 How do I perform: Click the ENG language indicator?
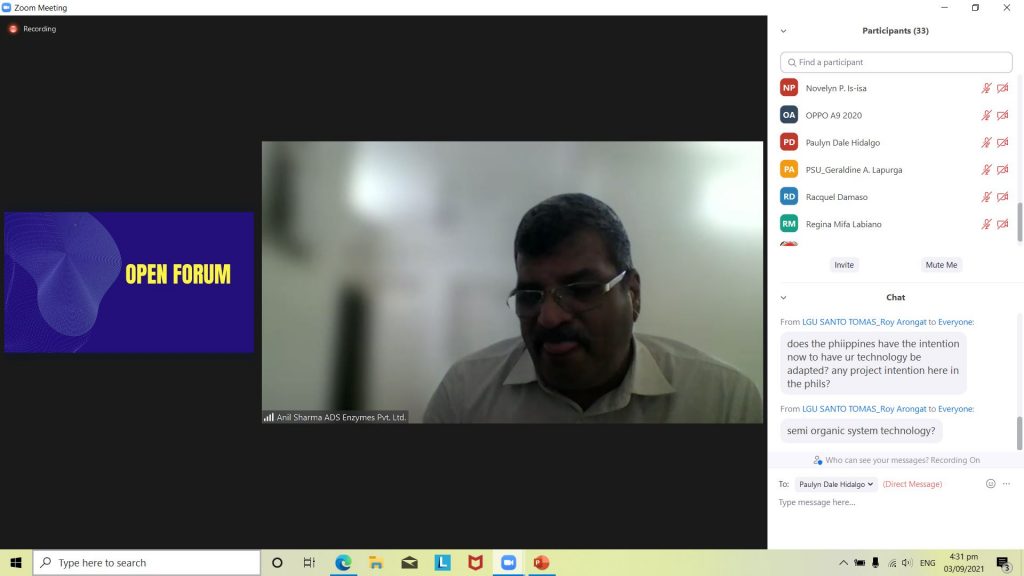927,563
